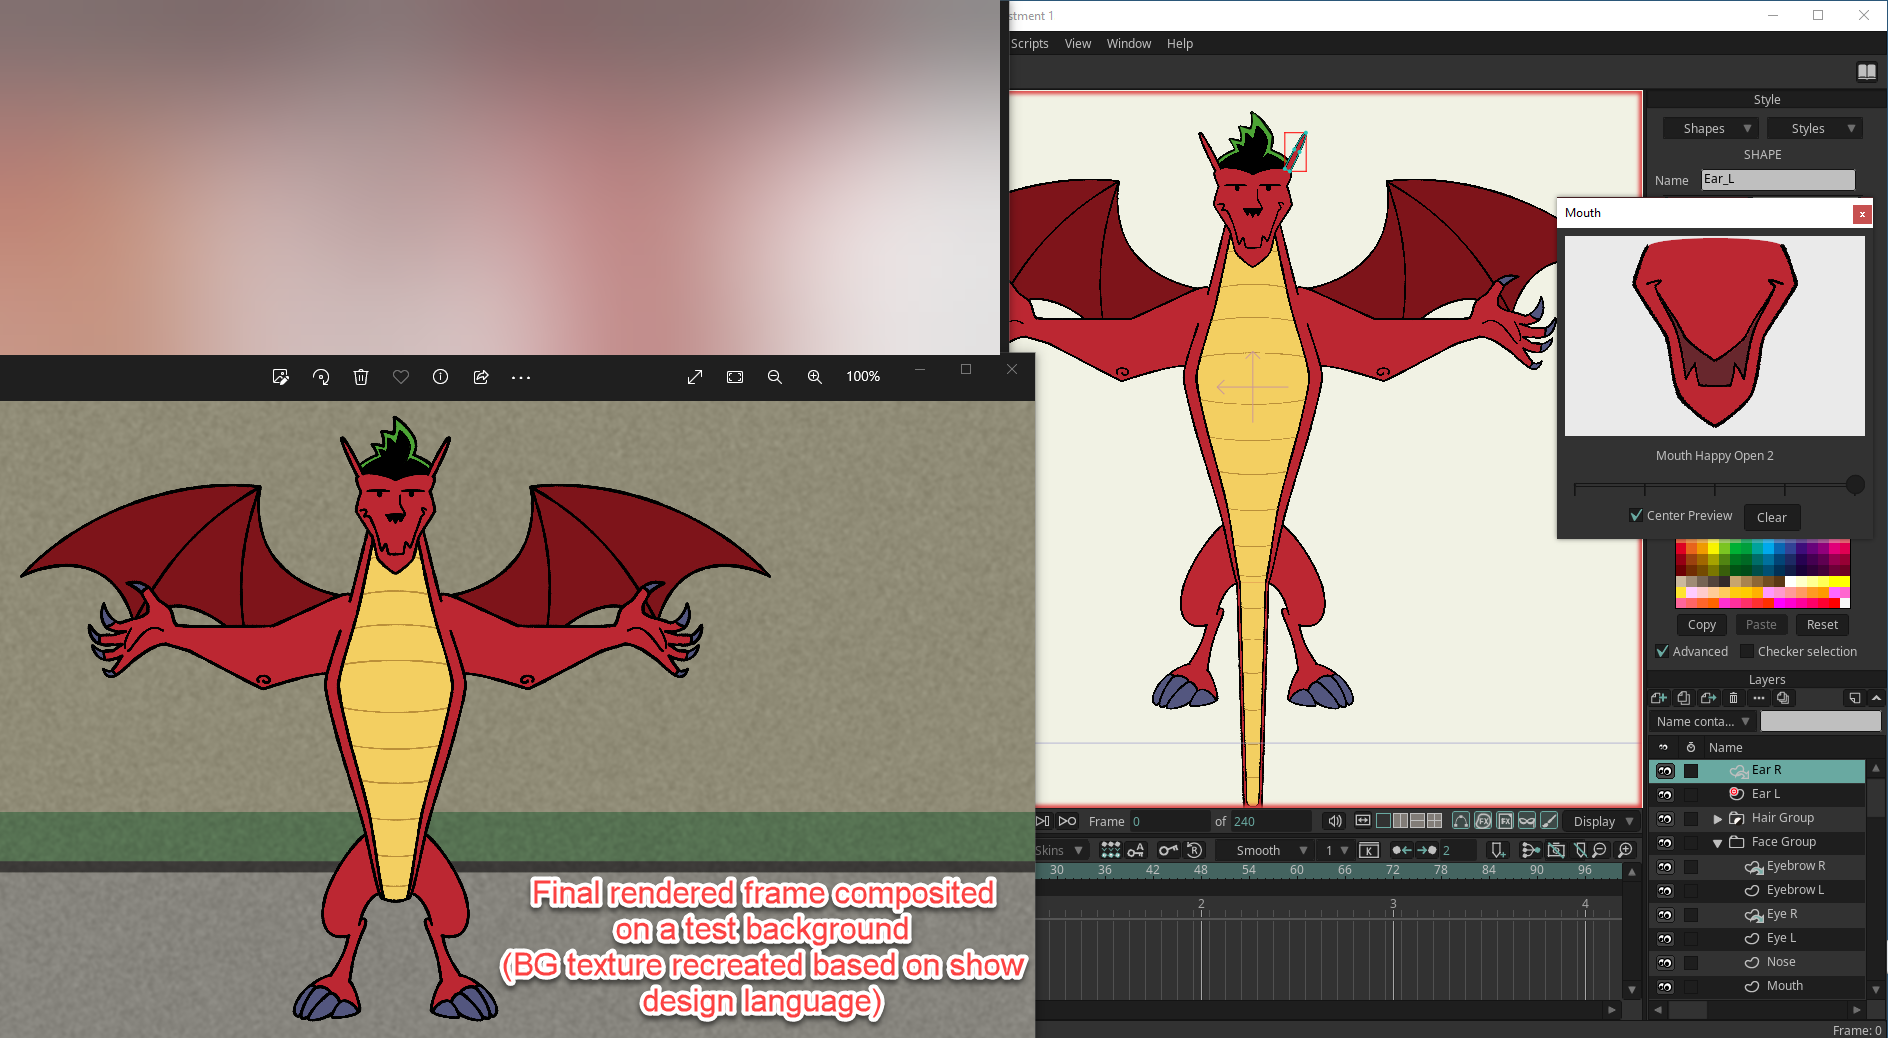This screenshot has height=1038, width=1888.
Task: Zoom in using Photos magnifier plus icon
Action: point(815,377)
